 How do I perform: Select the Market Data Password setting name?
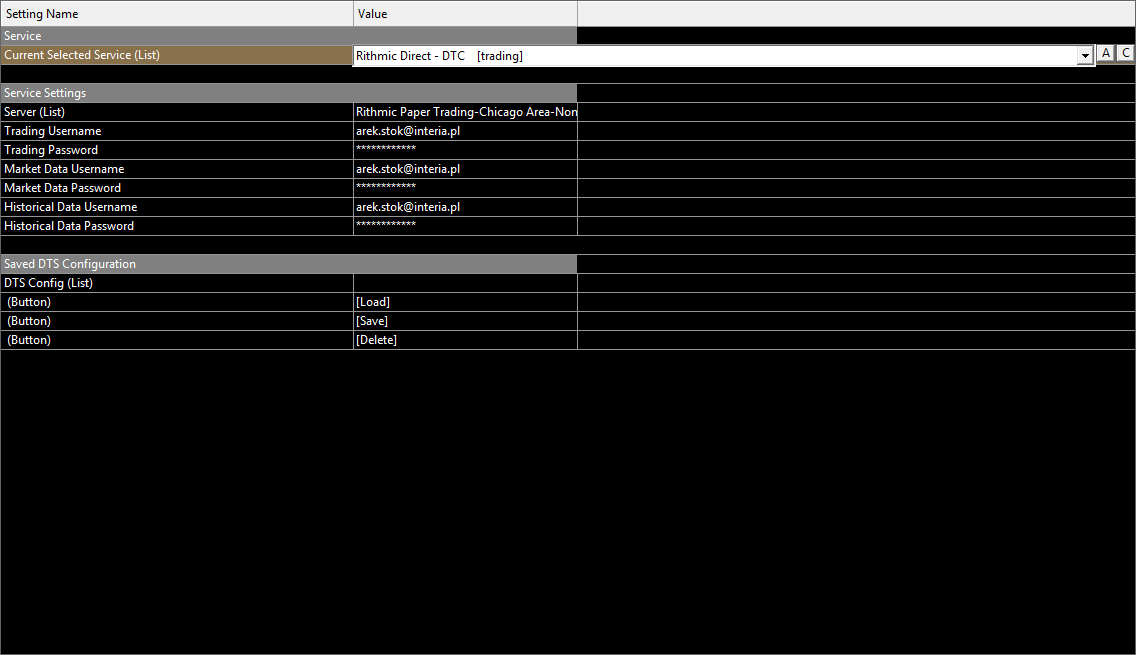pyautogui.click(x=177, y=188)
